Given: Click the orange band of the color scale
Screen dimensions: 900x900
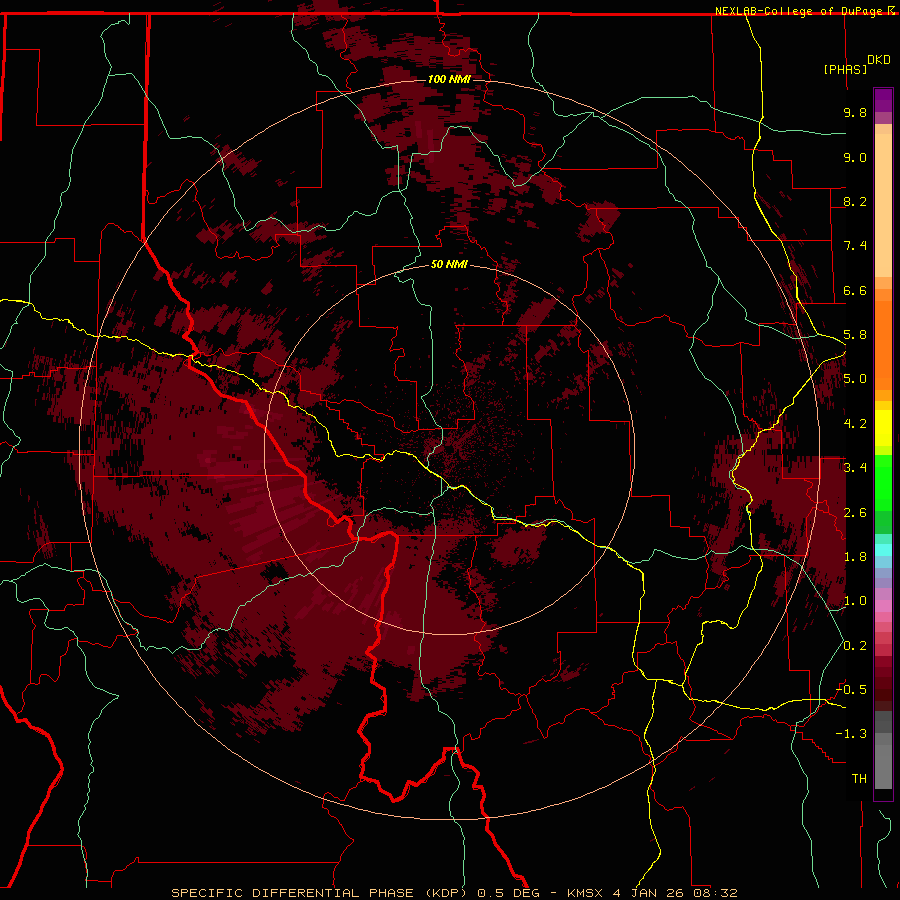Looking at the screenshot, I should (x=883, y=342).
